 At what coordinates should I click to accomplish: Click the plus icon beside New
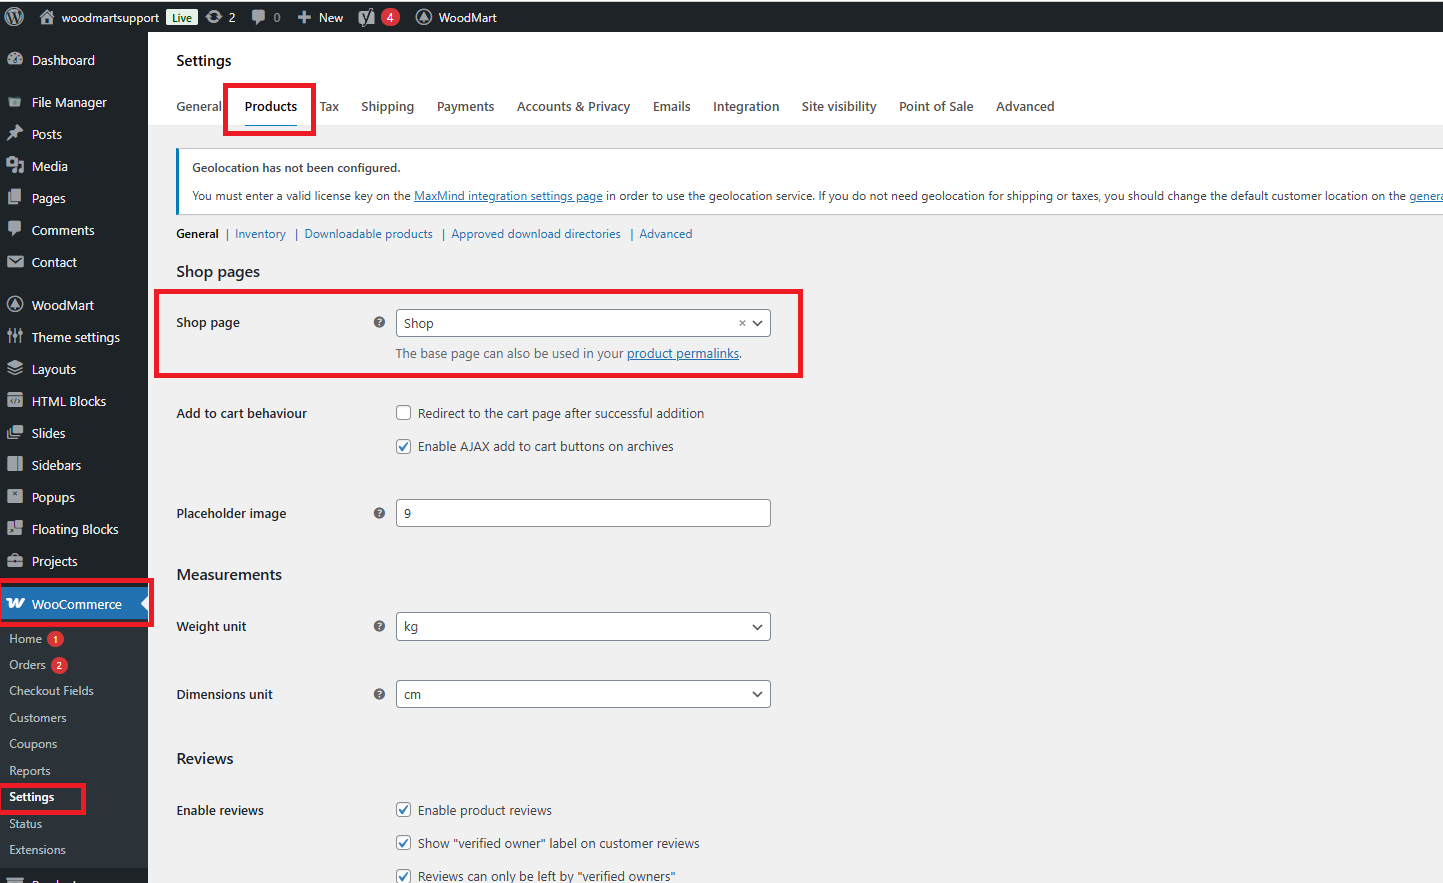point(305,17)
